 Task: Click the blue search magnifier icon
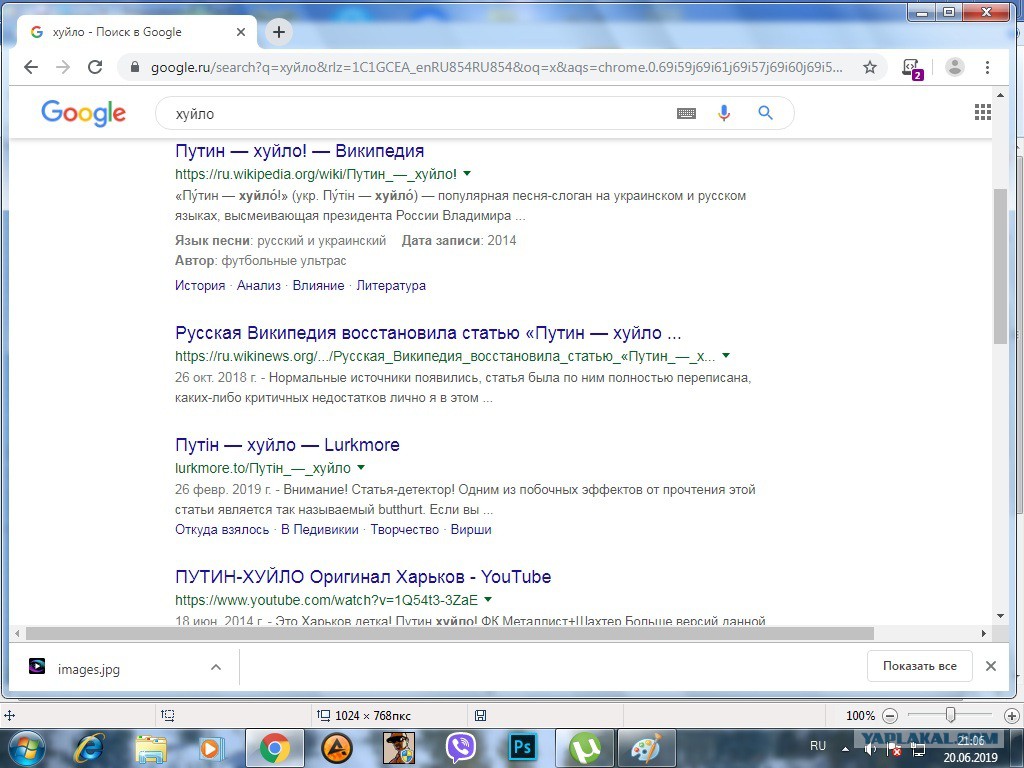(x=765, y=113)
